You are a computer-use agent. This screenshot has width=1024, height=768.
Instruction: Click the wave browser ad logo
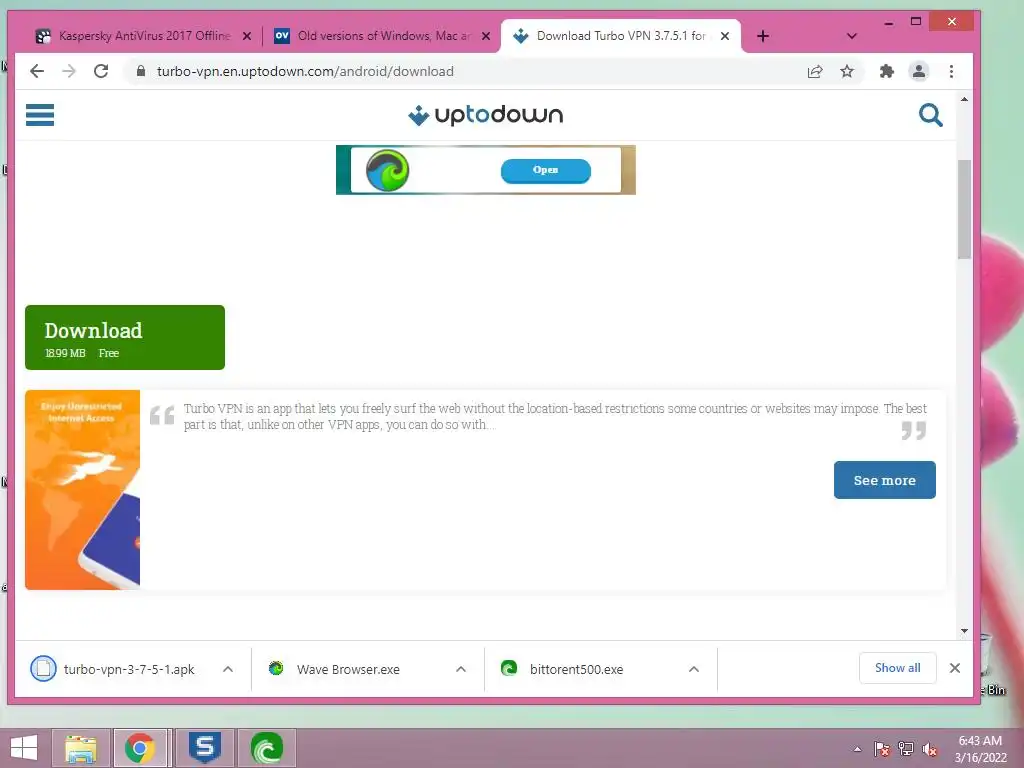[388, 170]
